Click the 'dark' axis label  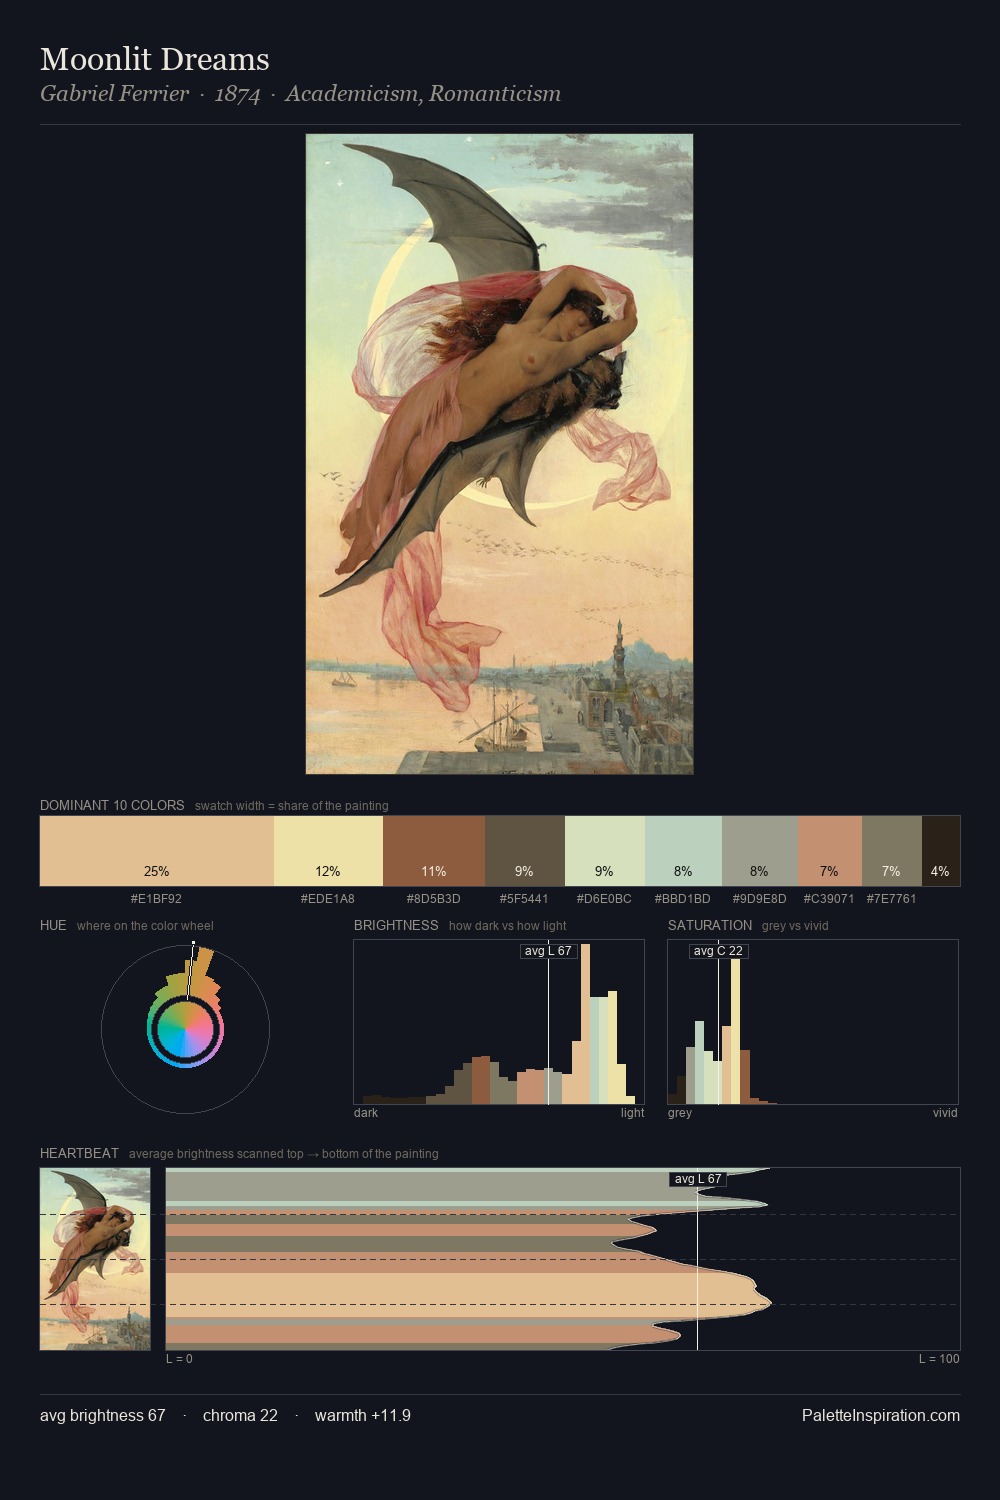pyautogui.click(x=366, y=1113)
